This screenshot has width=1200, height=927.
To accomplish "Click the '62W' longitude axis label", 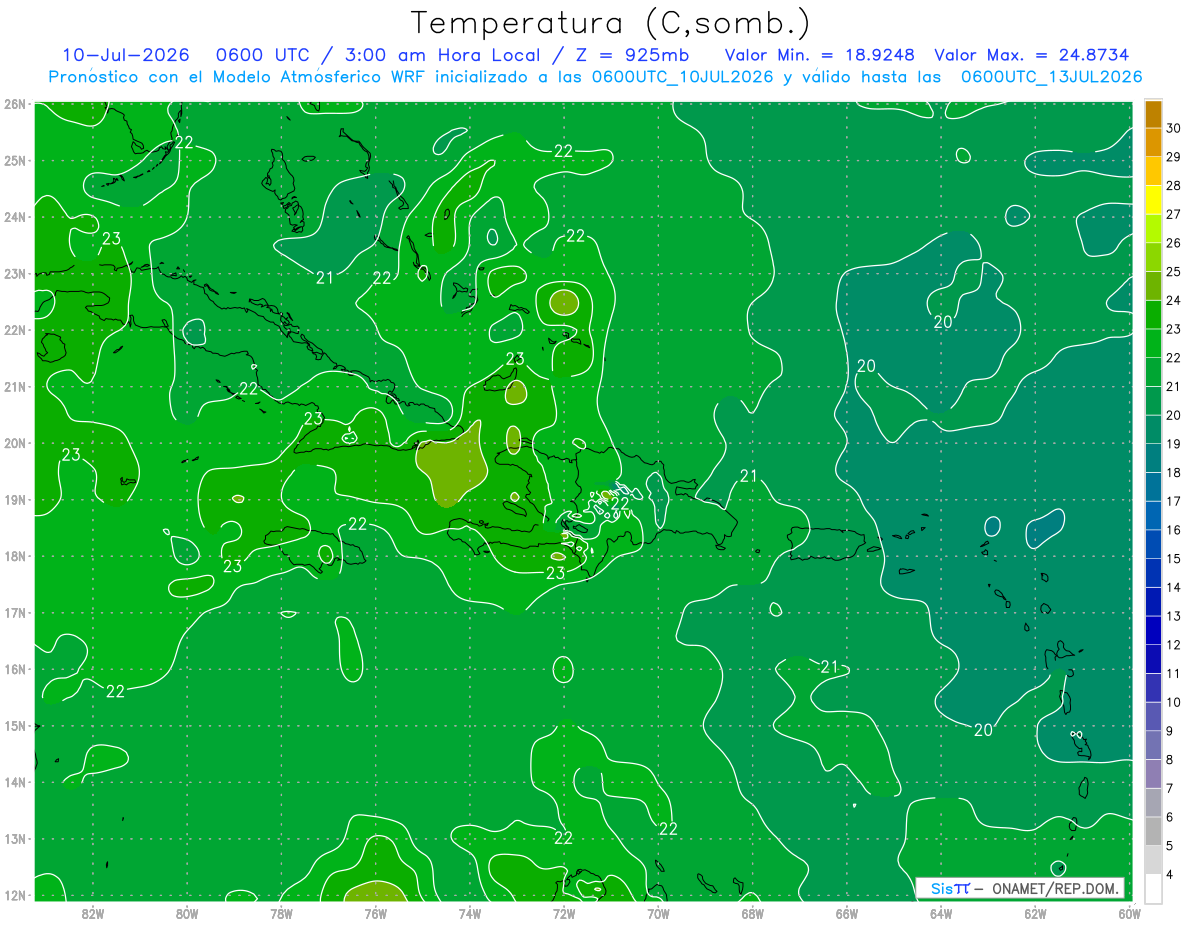I will coord(1034,912).
